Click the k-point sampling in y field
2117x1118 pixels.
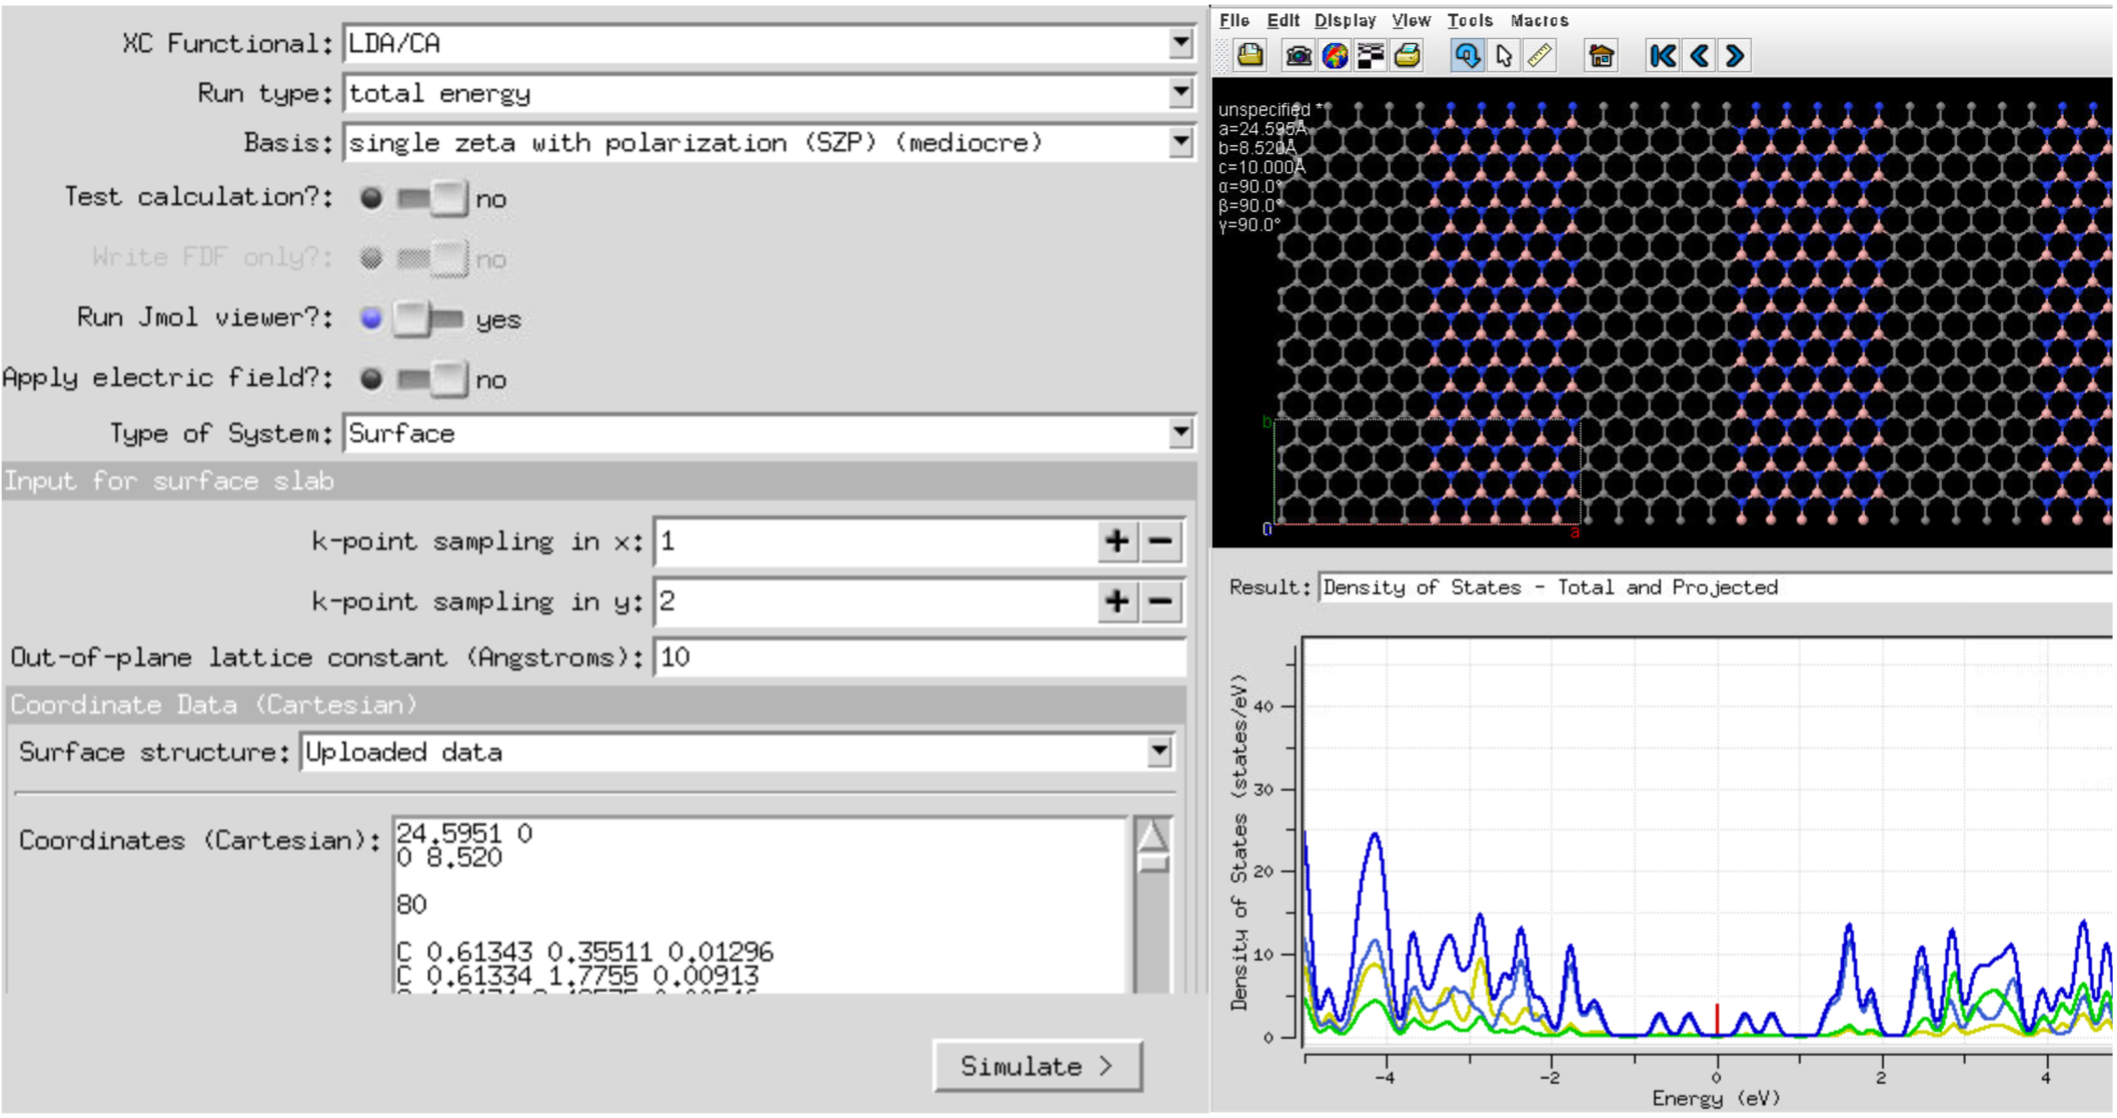(875, 602)
